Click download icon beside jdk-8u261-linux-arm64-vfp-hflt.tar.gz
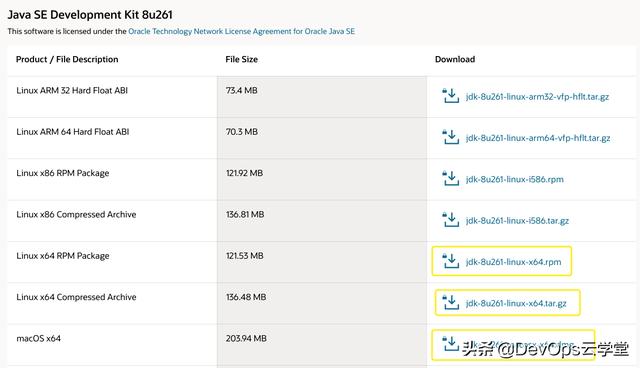The image size is (640, 368). pyautogui.click(x=451, y=137)
